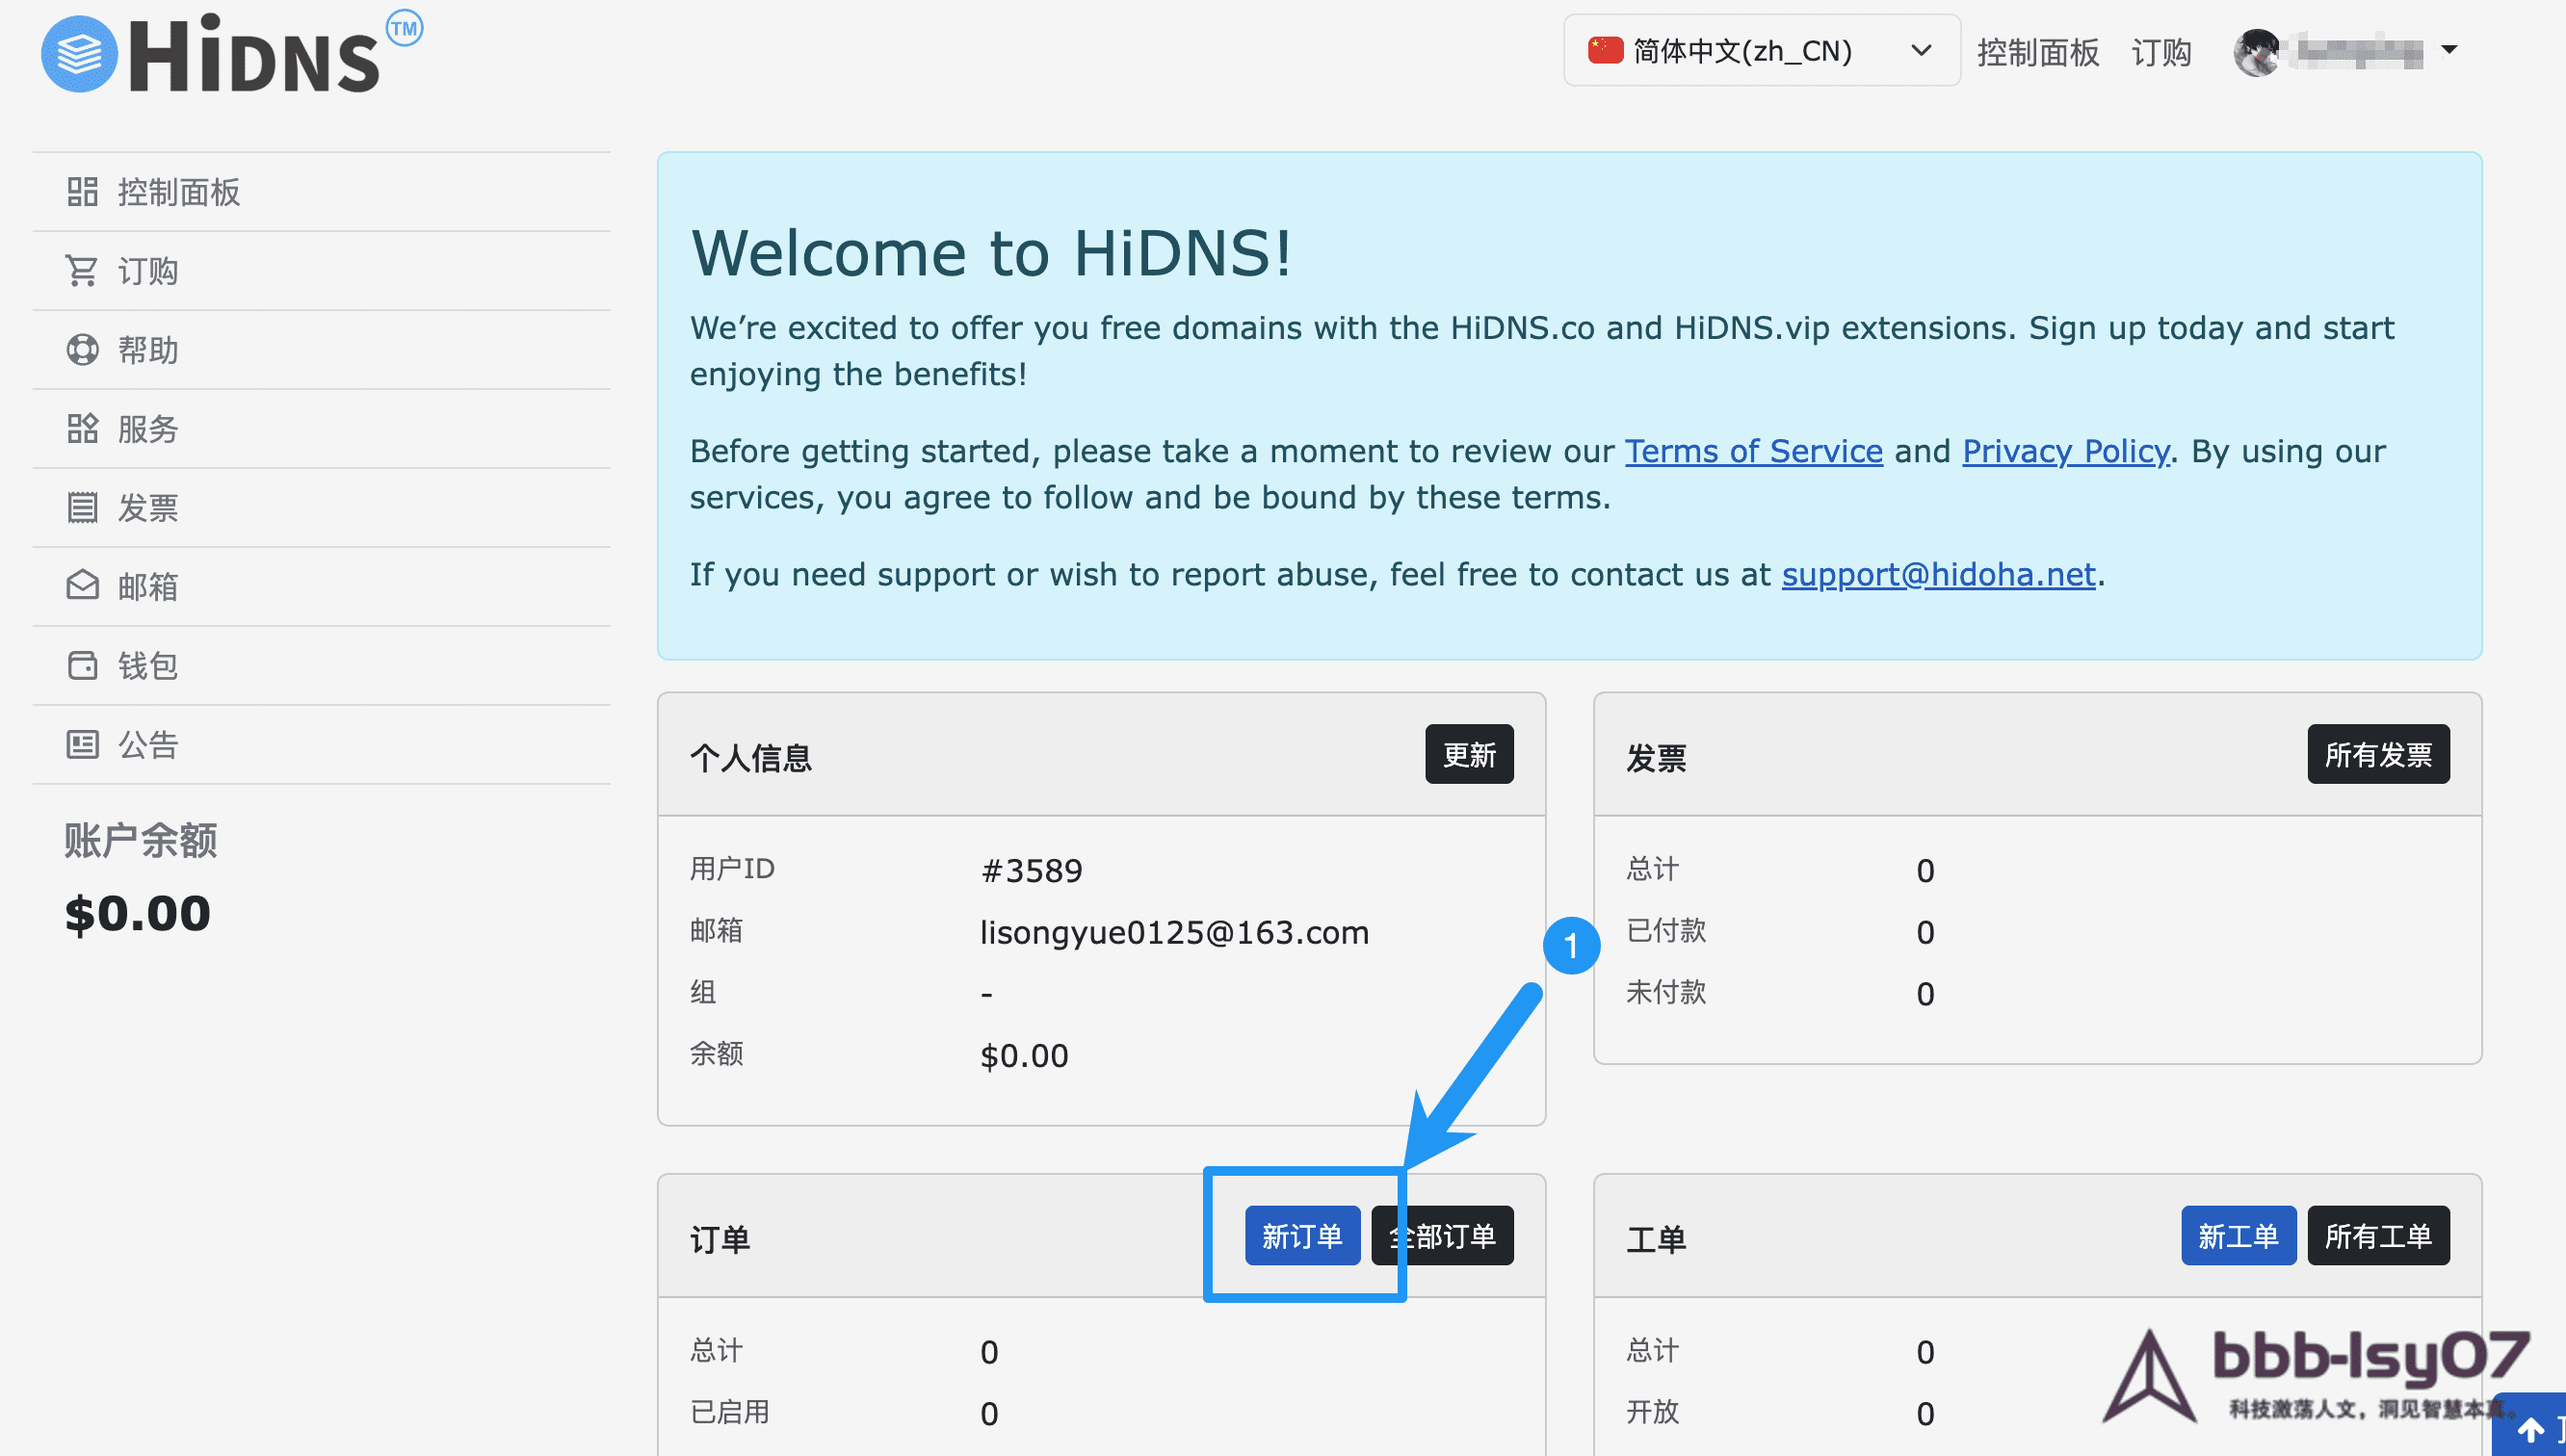Click the services widgets icon
Image resolution: width=2566 pixels, height=1456 pixels.
pyautogui.click(x=82, y=428)
